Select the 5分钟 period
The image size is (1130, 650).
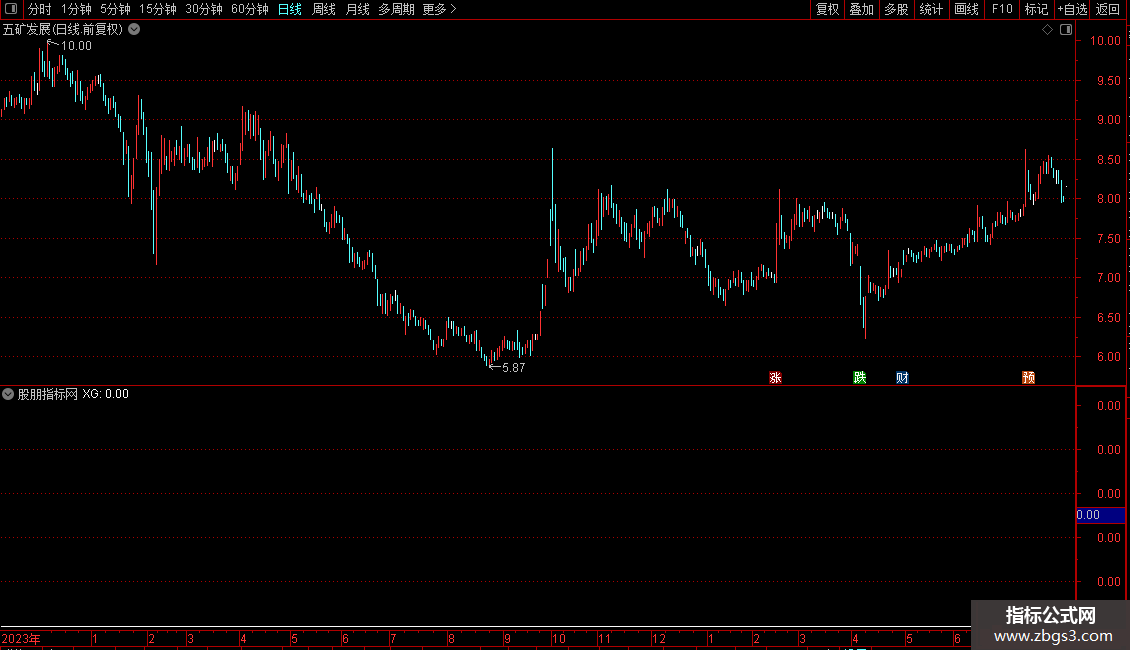click(115, 9)
